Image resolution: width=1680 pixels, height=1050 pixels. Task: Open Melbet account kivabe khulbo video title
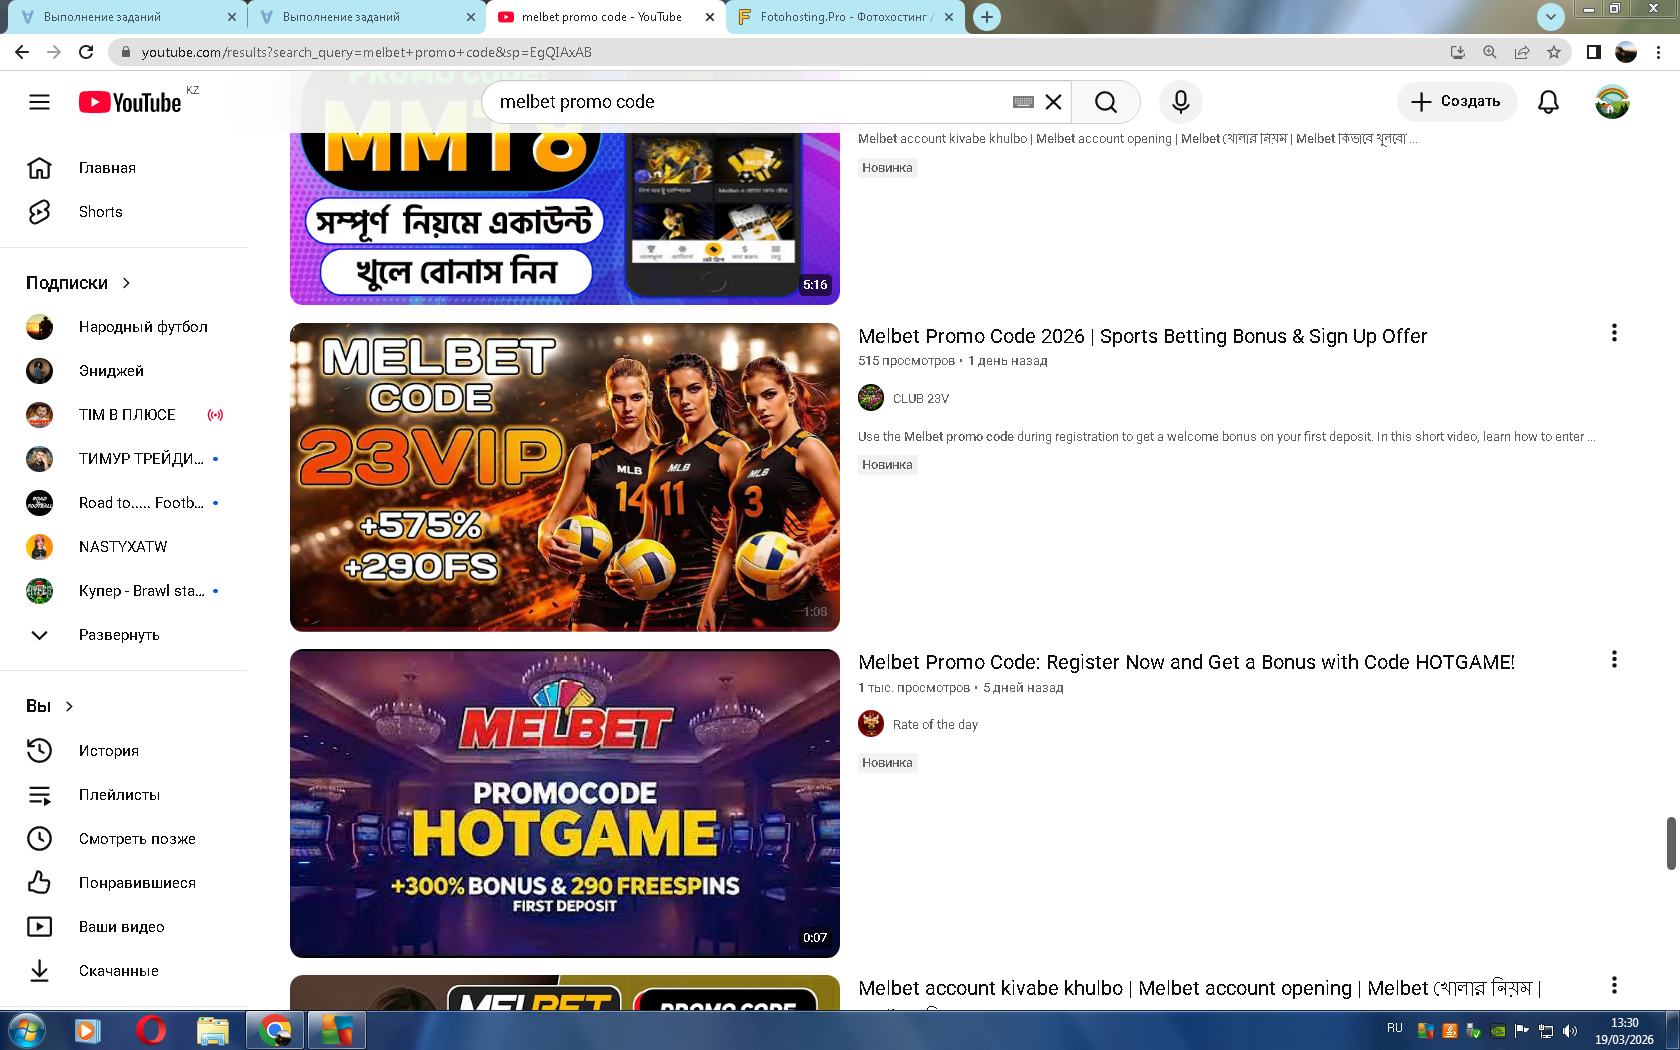coord(1200,989)
